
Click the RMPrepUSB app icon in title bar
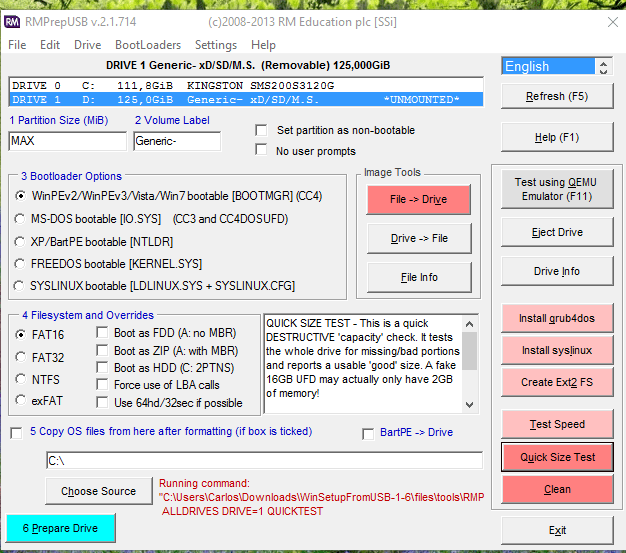(x=13, y=21)
